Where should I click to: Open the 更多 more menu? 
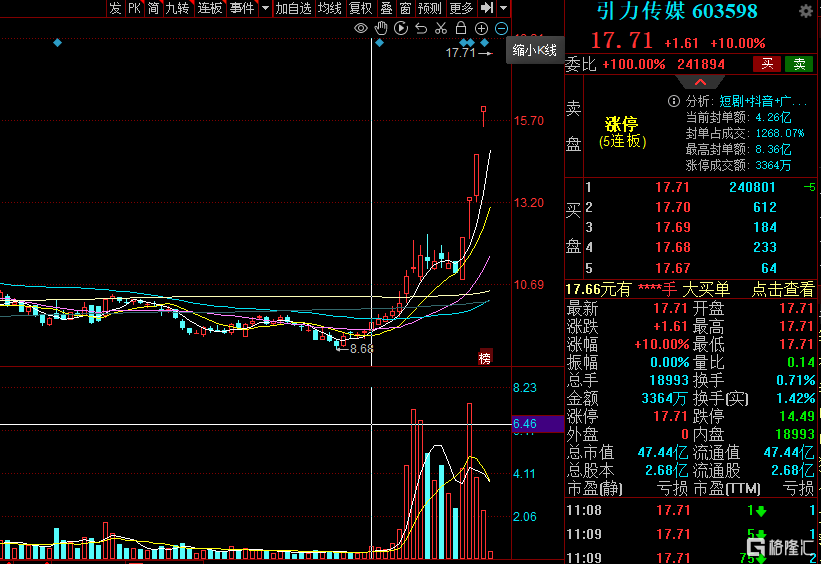(461, 8)
